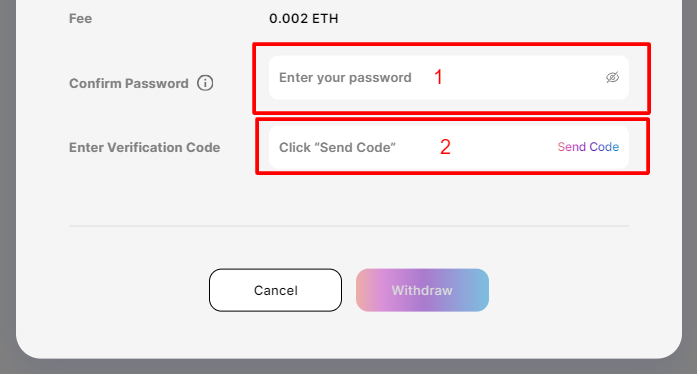Screen dimensions: 697x374
Task: Click the Confirm Password label
Action: 129,83
